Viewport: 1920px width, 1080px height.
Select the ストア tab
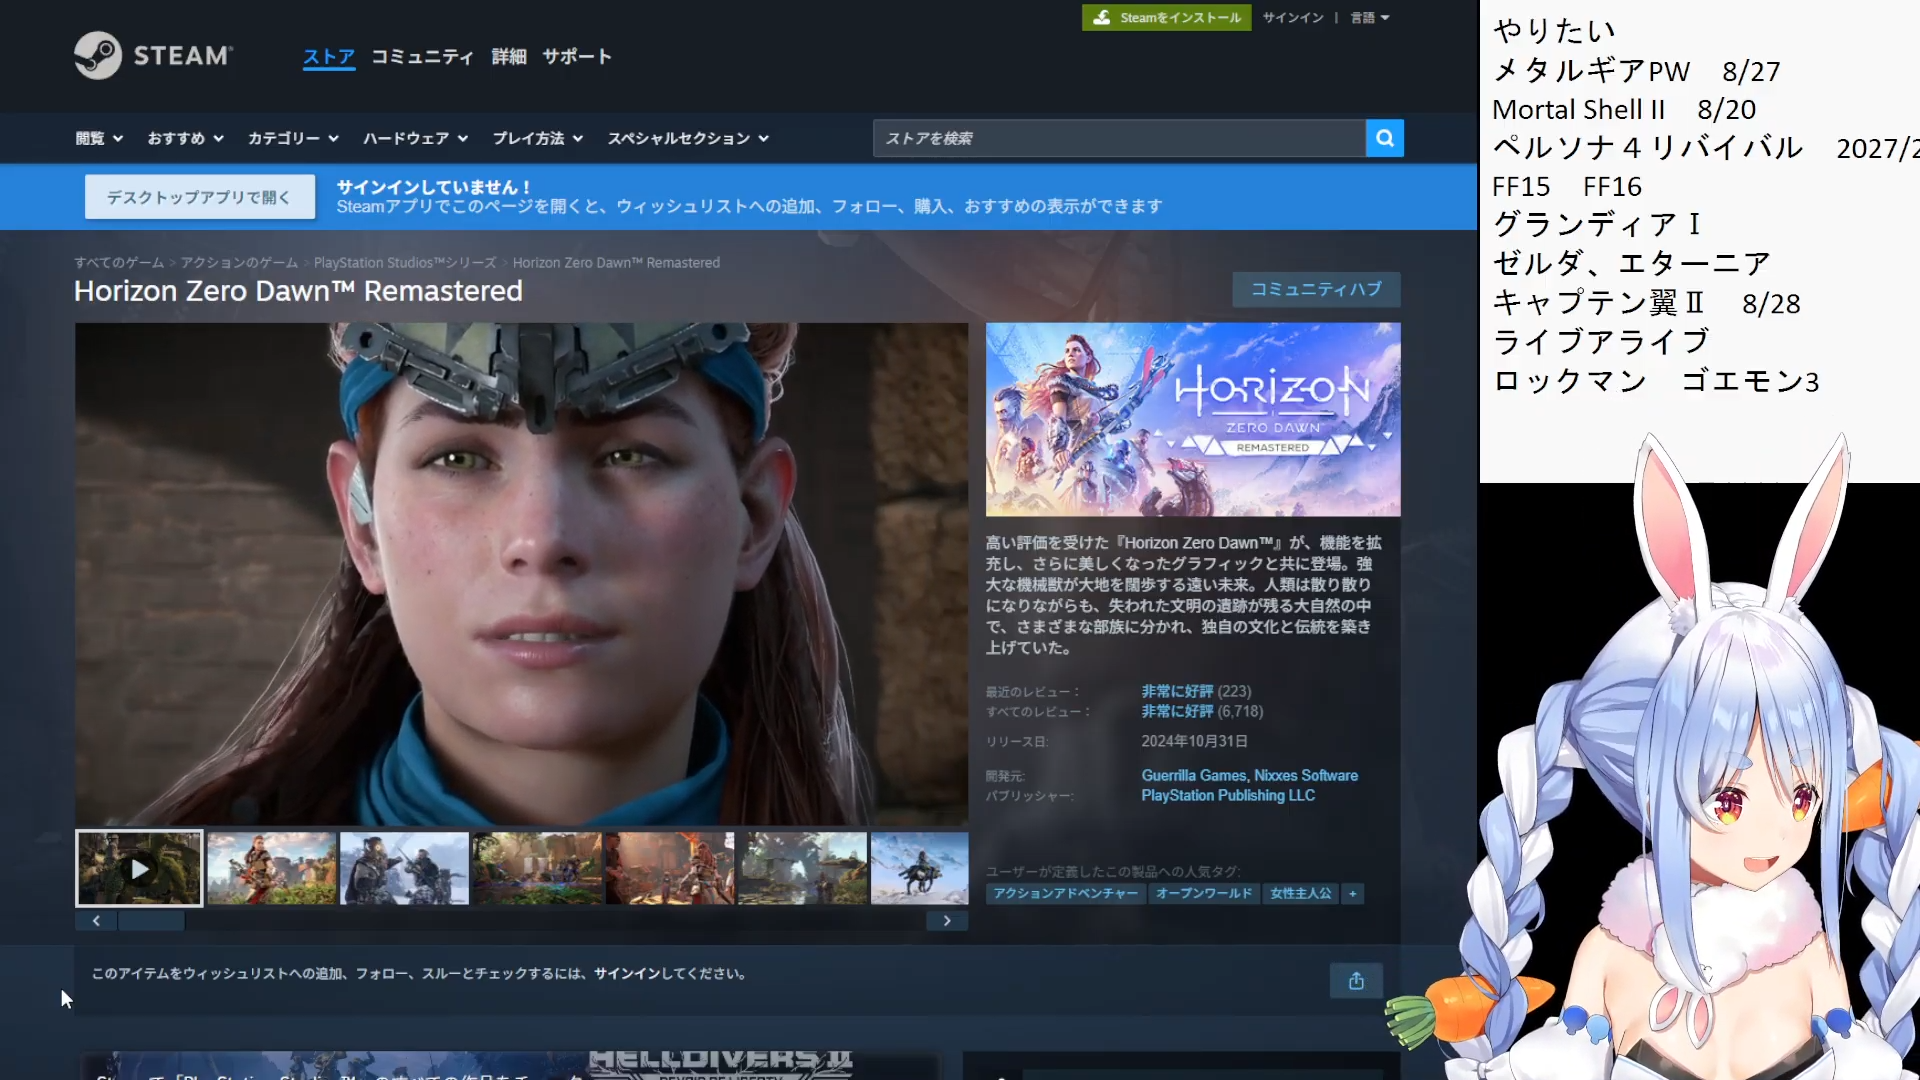329,57
